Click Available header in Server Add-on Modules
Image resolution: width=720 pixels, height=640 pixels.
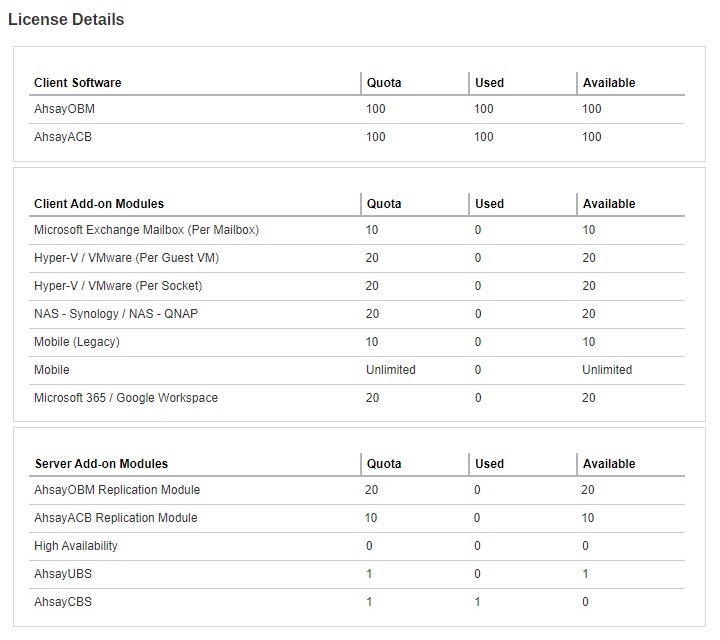(x=609, y=464)
